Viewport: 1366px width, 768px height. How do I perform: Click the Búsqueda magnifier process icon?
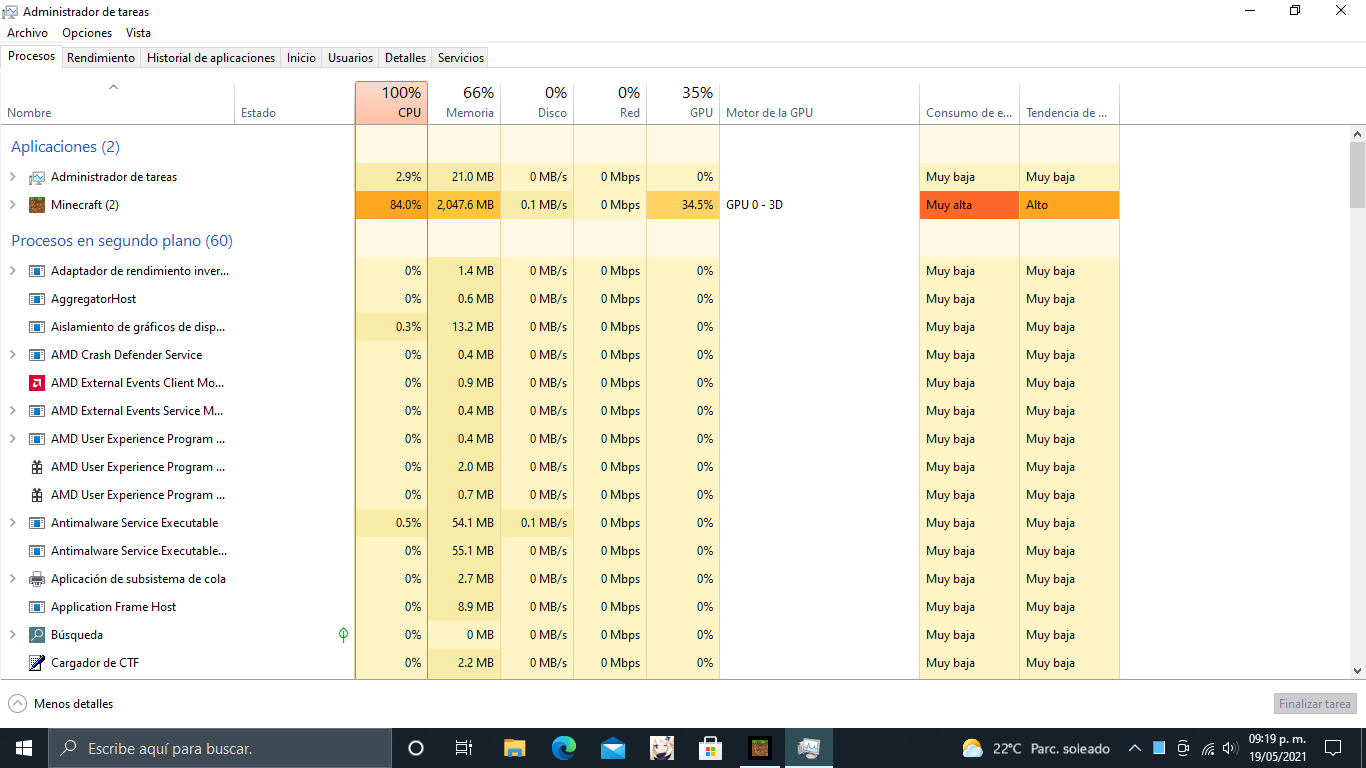(37, 635)
